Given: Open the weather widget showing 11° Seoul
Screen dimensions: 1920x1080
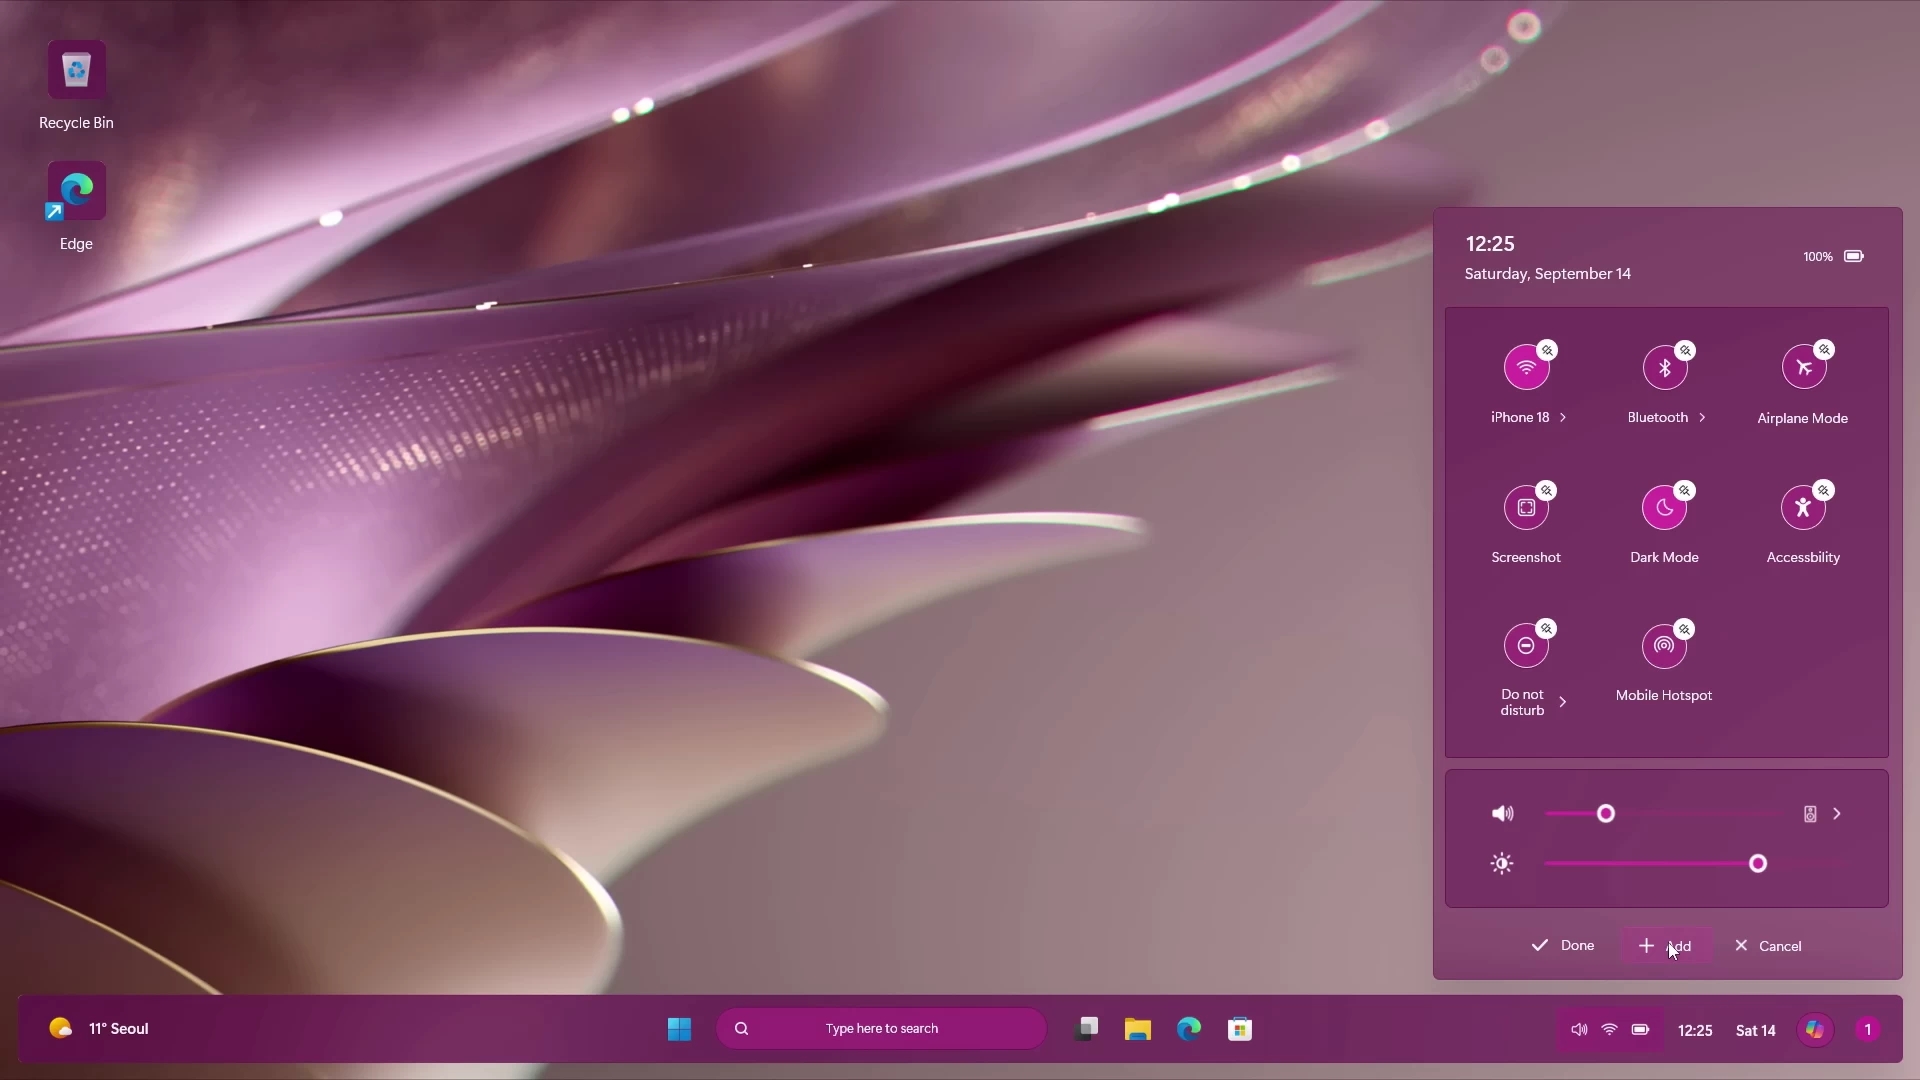Looking at the screenshot, I should coord(98,1028).
